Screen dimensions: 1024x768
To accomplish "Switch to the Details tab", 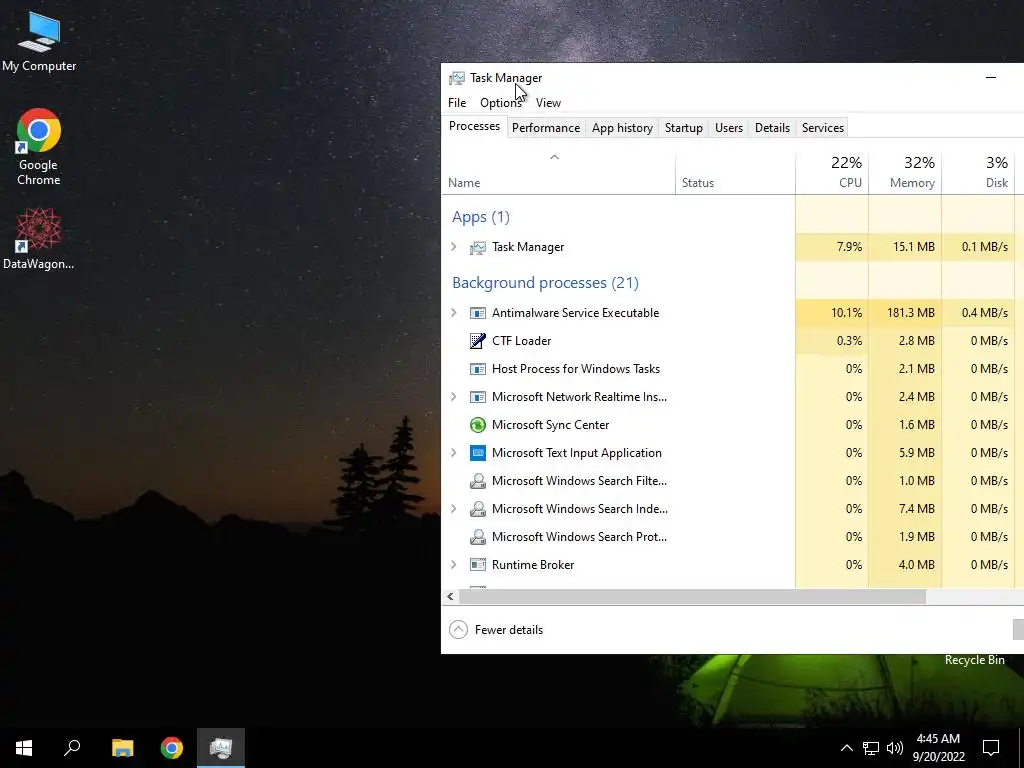I will [x=773, y=128].
